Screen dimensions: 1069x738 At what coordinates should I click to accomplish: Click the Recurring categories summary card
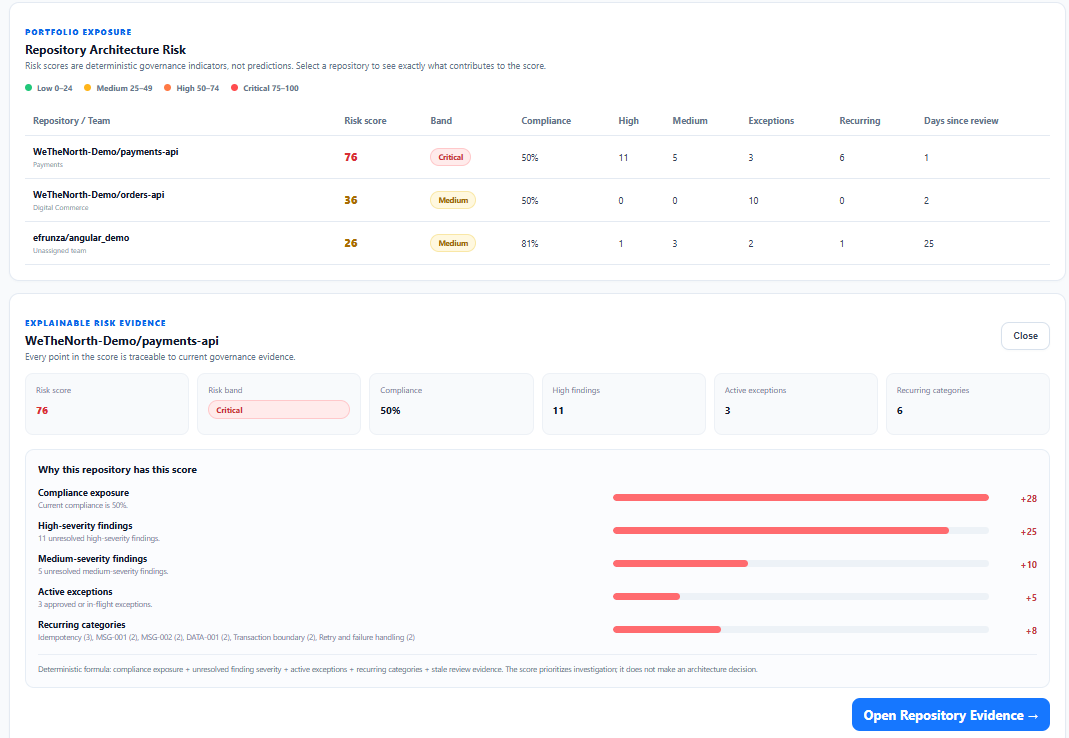pos(967,404)
